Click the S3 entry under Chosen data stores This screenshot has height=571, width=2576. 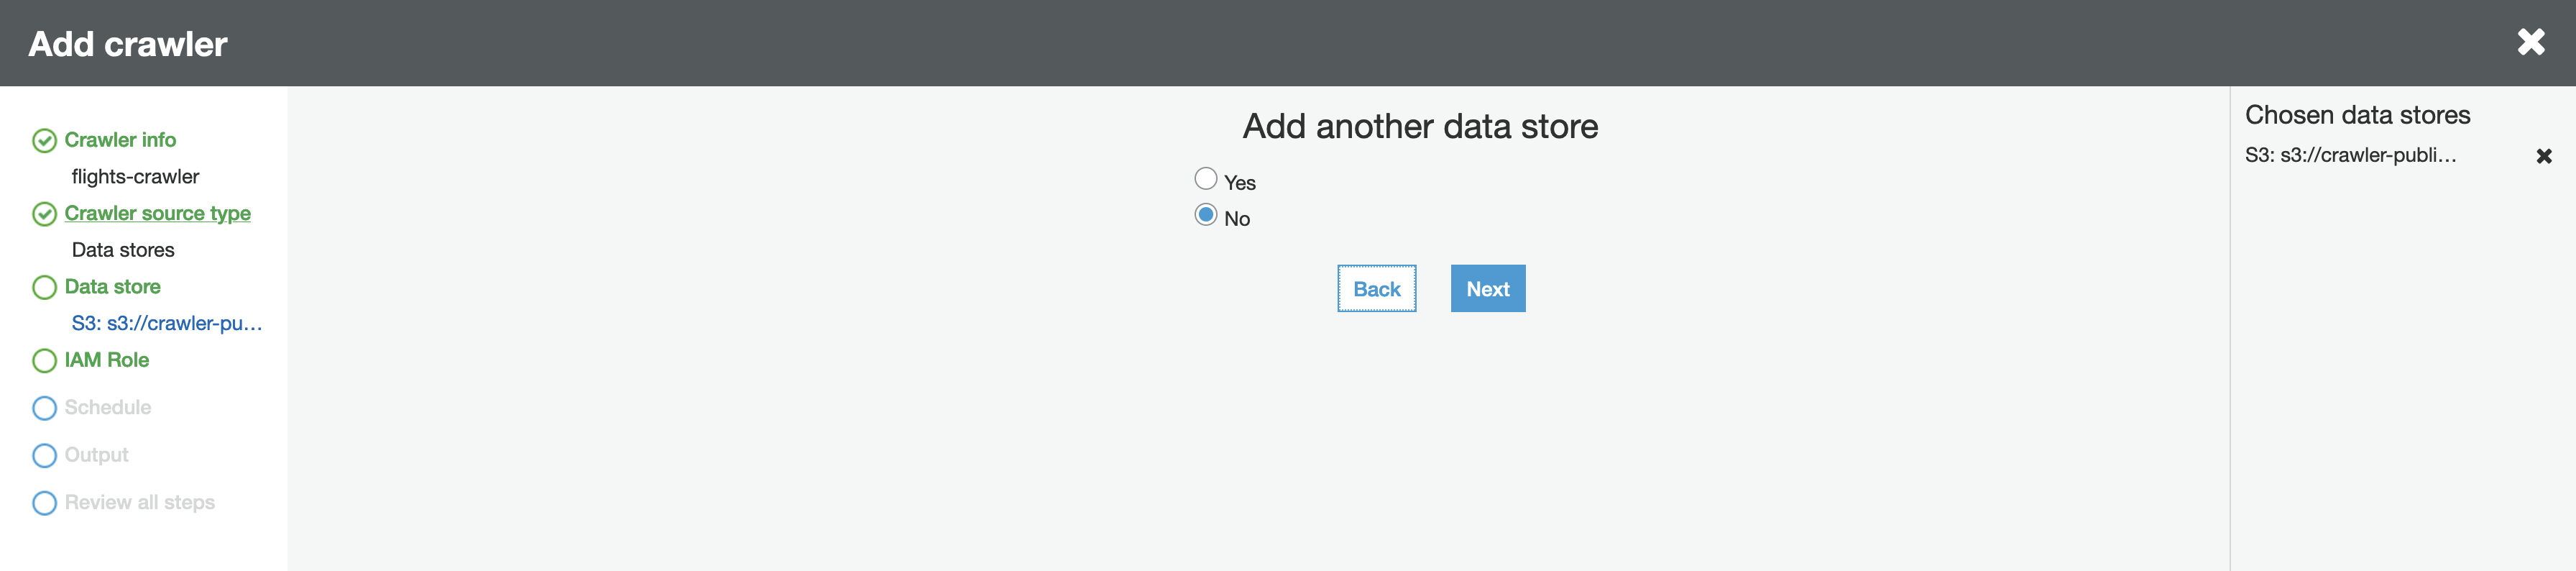click(2350, 155)
